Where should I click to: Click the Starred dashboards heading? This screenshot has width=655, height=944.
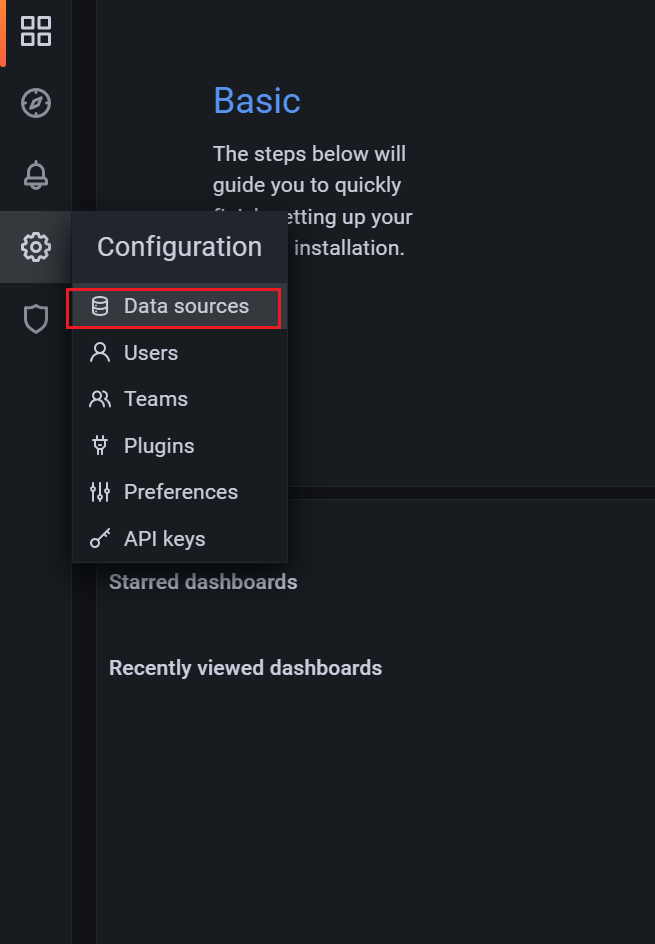(x=203, y=582)
